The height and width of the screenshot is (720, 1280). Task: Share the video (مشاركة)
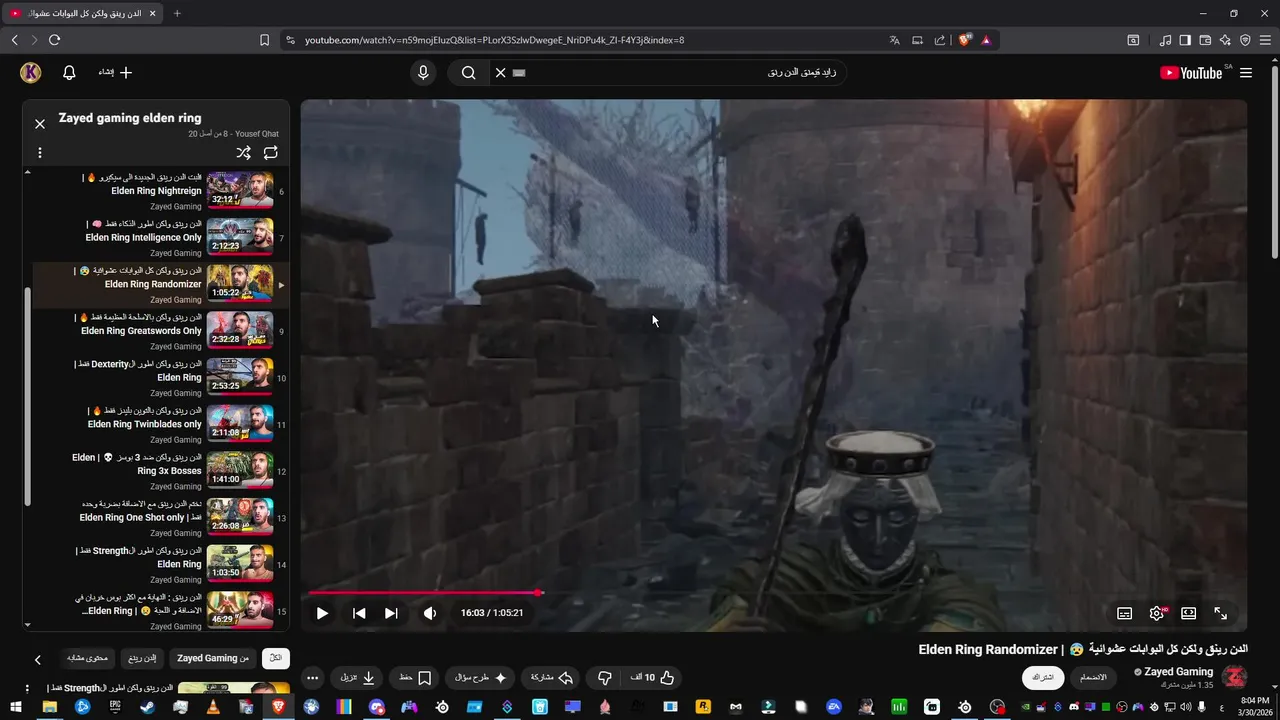(x=551, y=678)
